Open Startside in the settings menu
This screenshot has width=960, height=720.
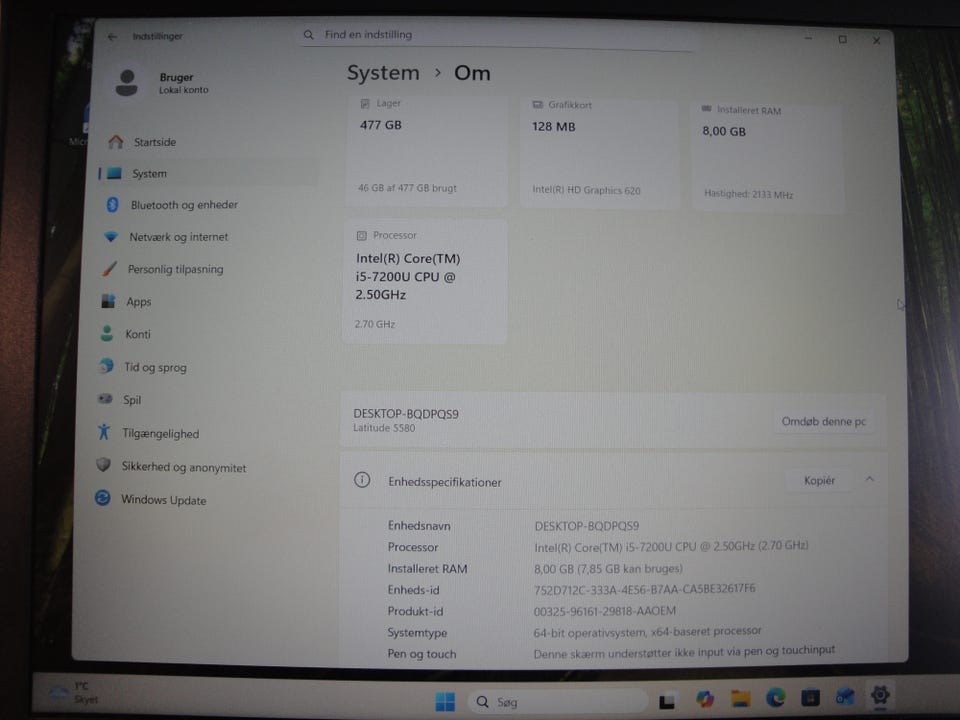click(x=155, y=142)
